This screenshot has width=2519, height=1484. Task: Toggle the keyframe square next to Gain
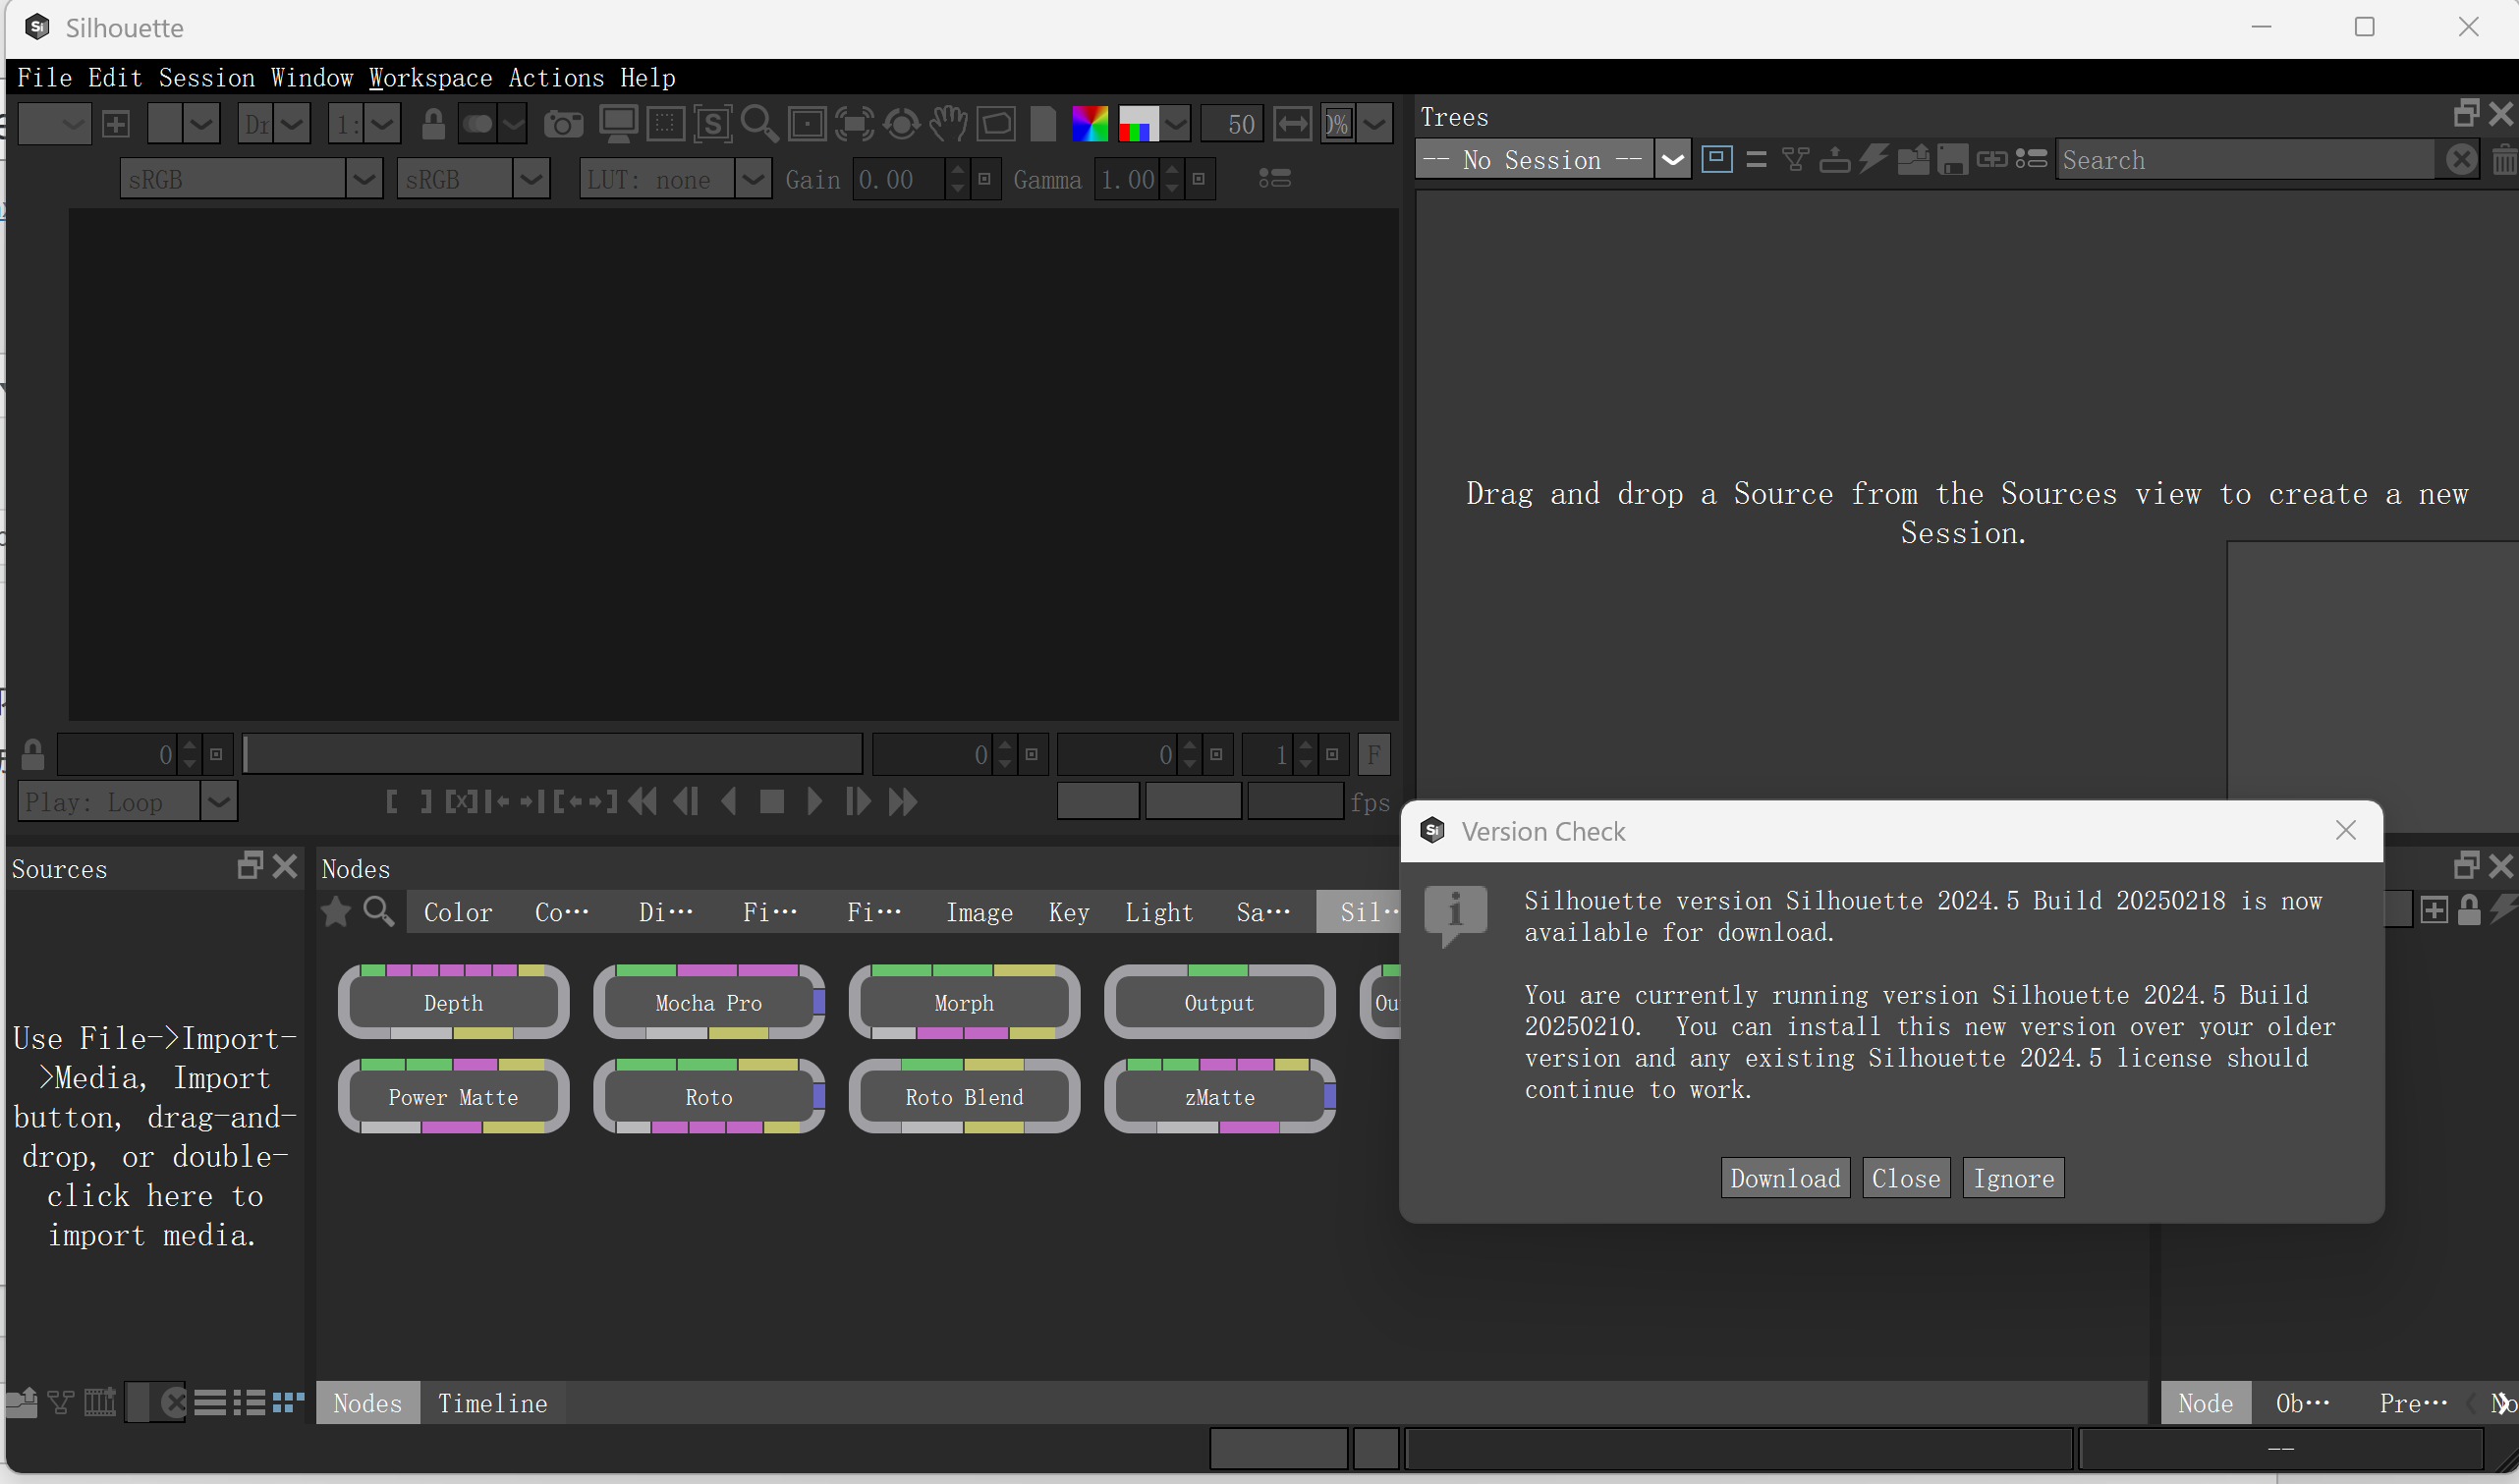pyautogui.click(x=984, y=179)
